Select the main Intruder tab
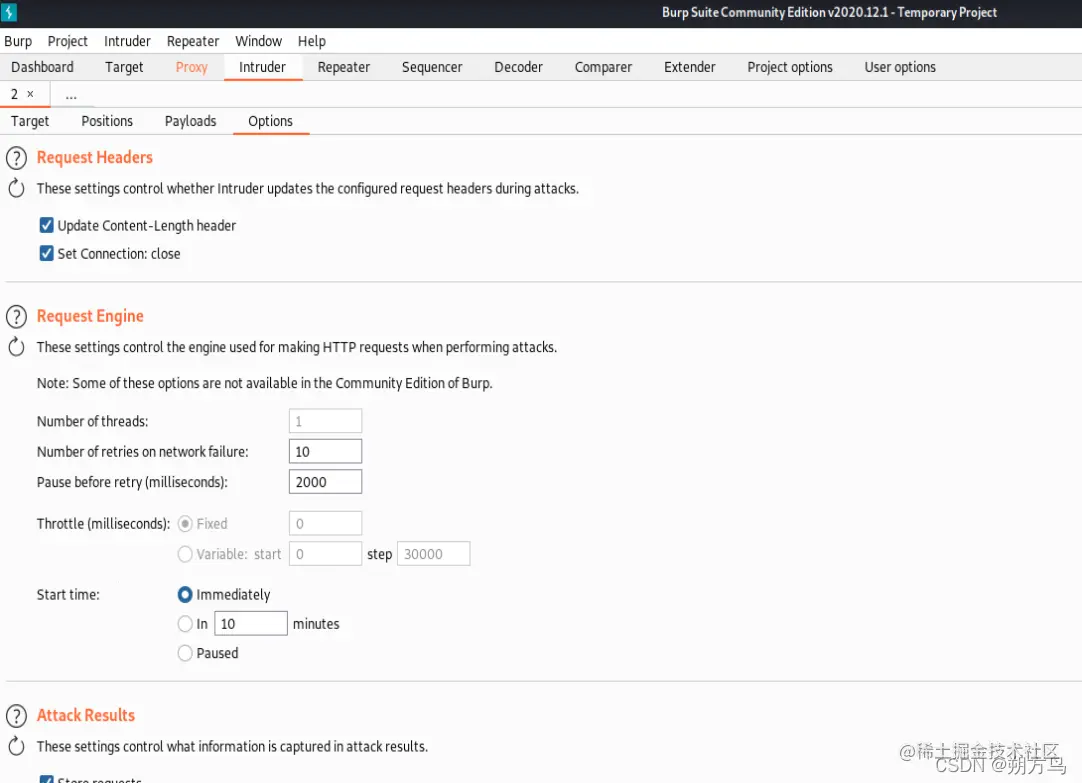This screenshot has width=1082, height=784. coord(262,67)
